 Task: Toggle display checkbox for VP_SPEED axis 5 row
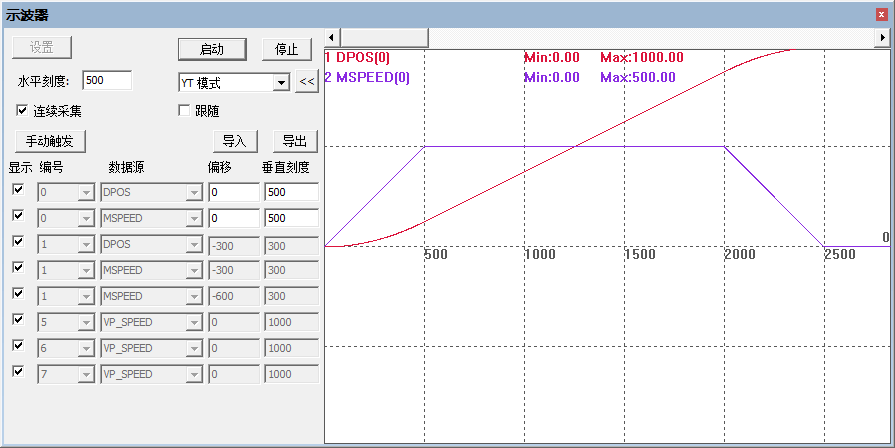coord(18,320)
